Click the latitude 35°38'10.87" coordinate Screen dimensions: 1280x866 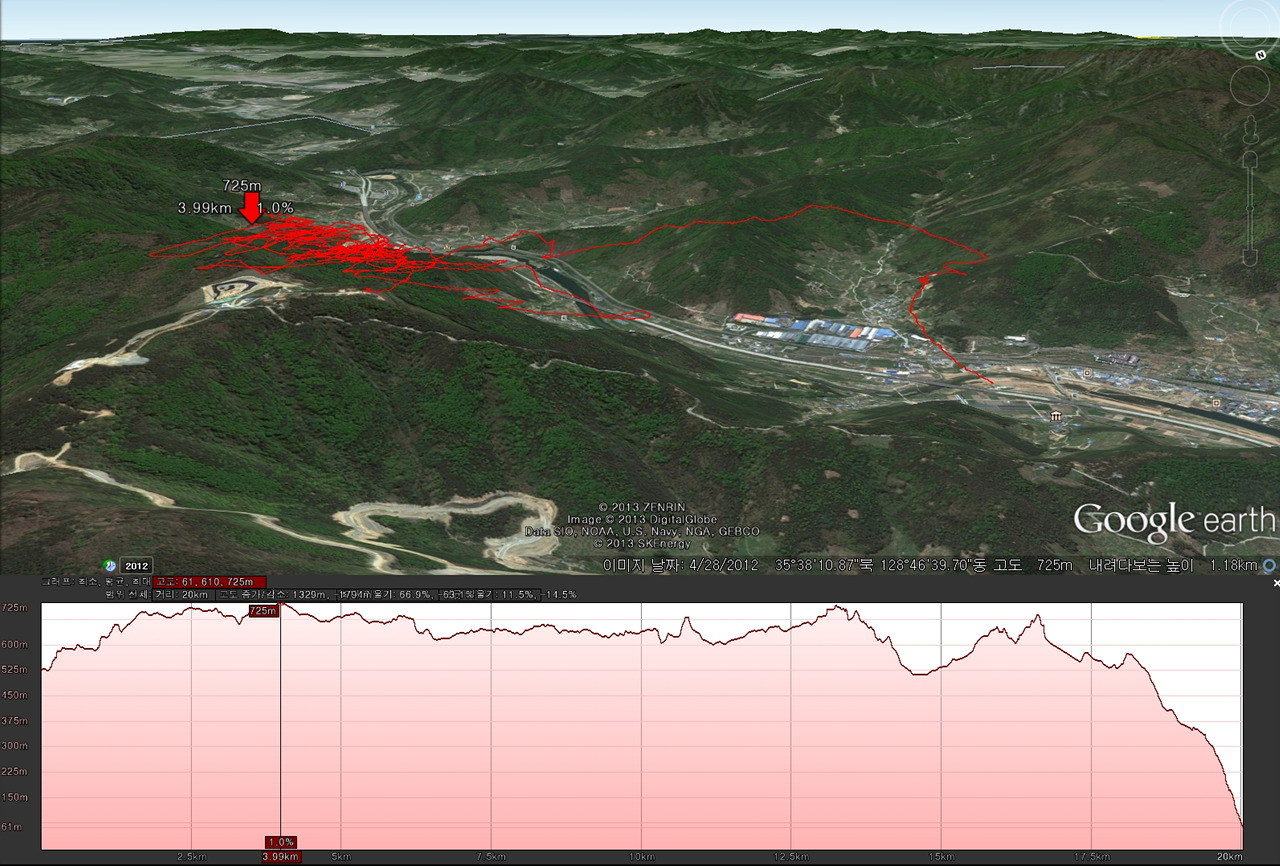click(x=817, y=565)
